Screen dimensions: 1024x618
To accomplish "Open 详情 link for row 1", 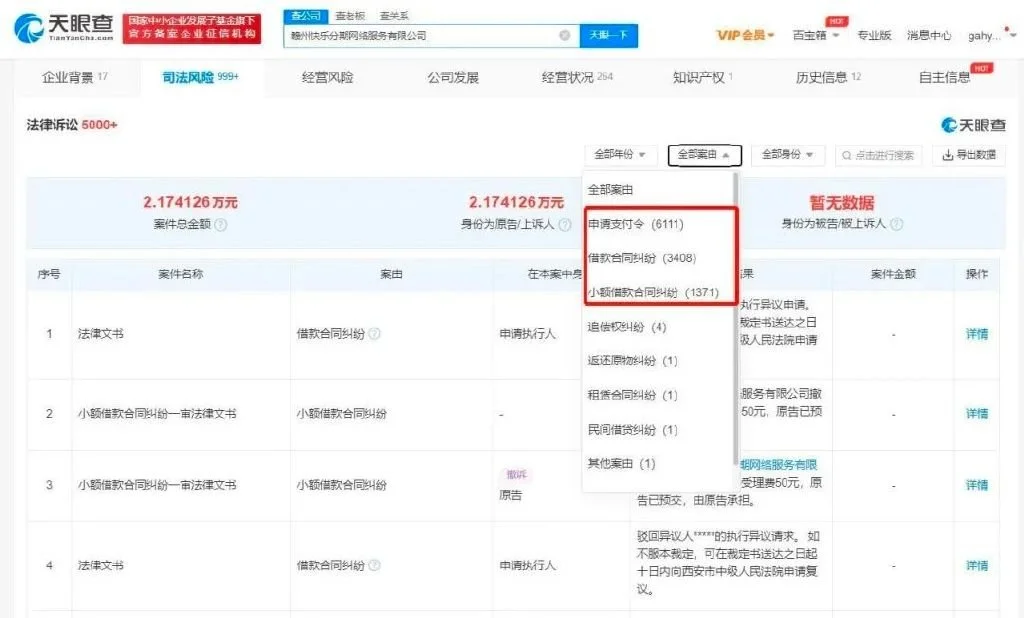I will click(x=976, y=334).
